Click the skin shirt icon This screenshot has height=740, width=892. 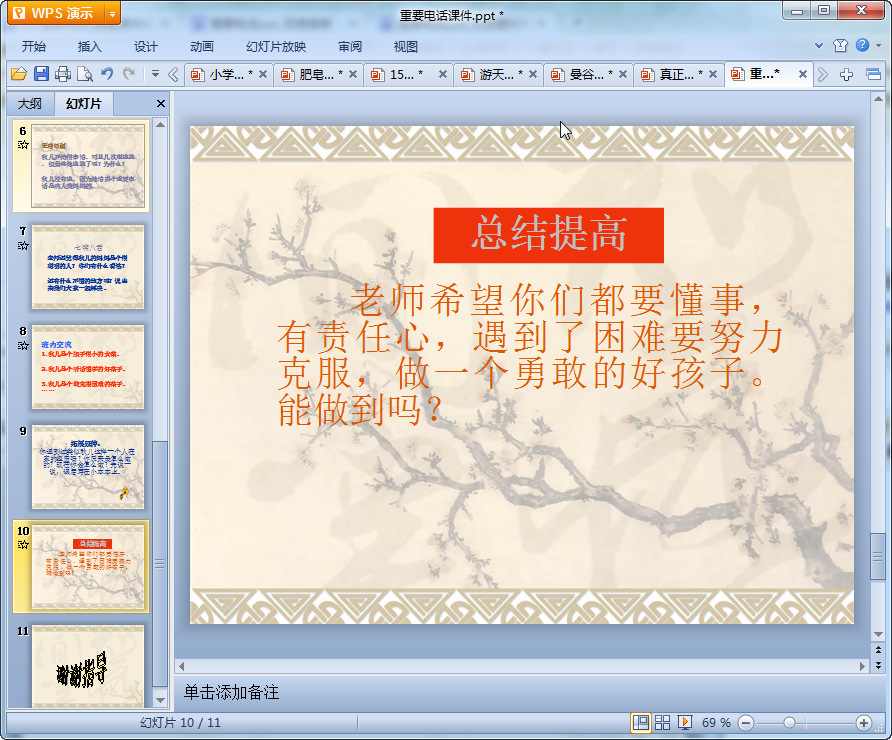click(840, 46)
